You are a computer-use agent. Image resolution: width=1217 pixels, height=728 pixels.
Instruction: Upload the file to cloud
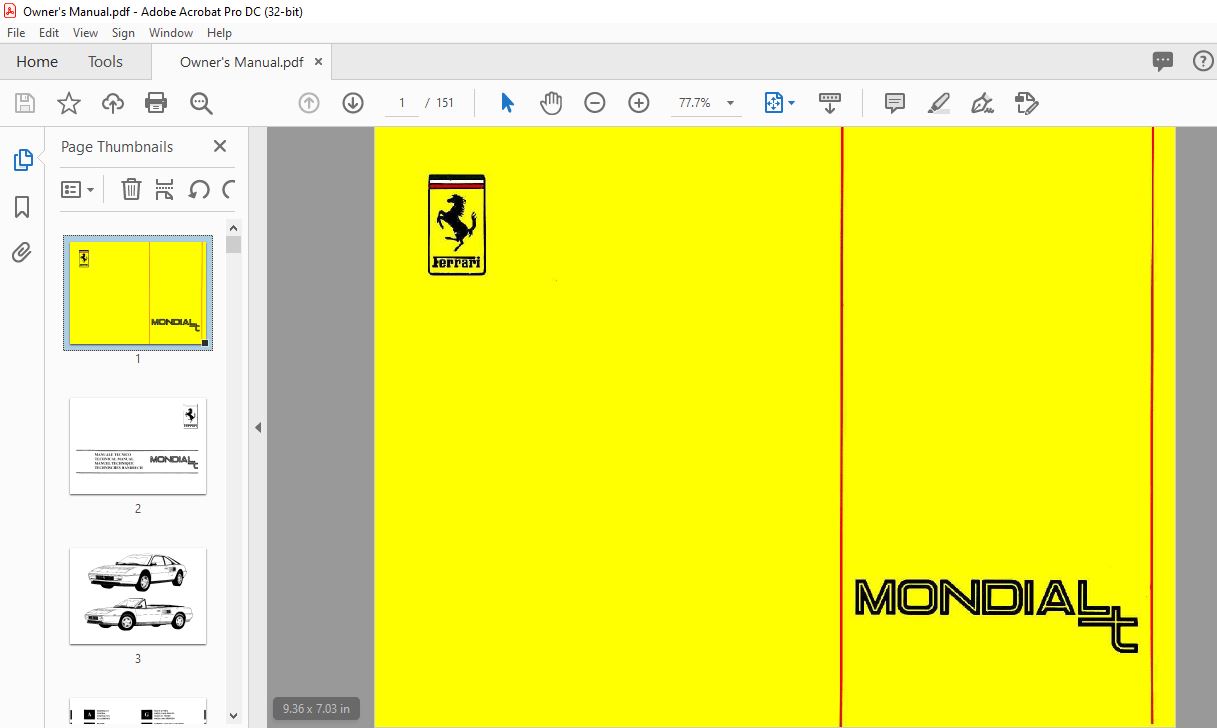pos(113,103)
